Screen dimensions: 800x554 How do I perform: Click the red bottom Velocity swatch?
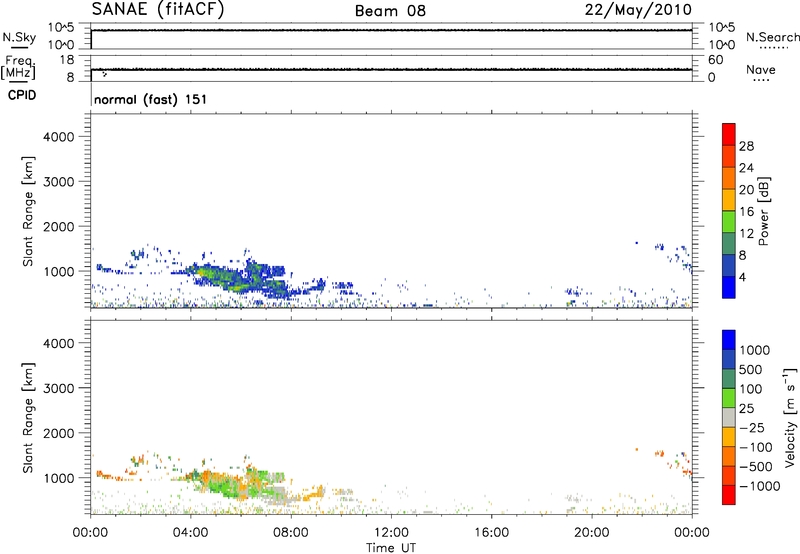pyautogui.click(x=729, y=495)
